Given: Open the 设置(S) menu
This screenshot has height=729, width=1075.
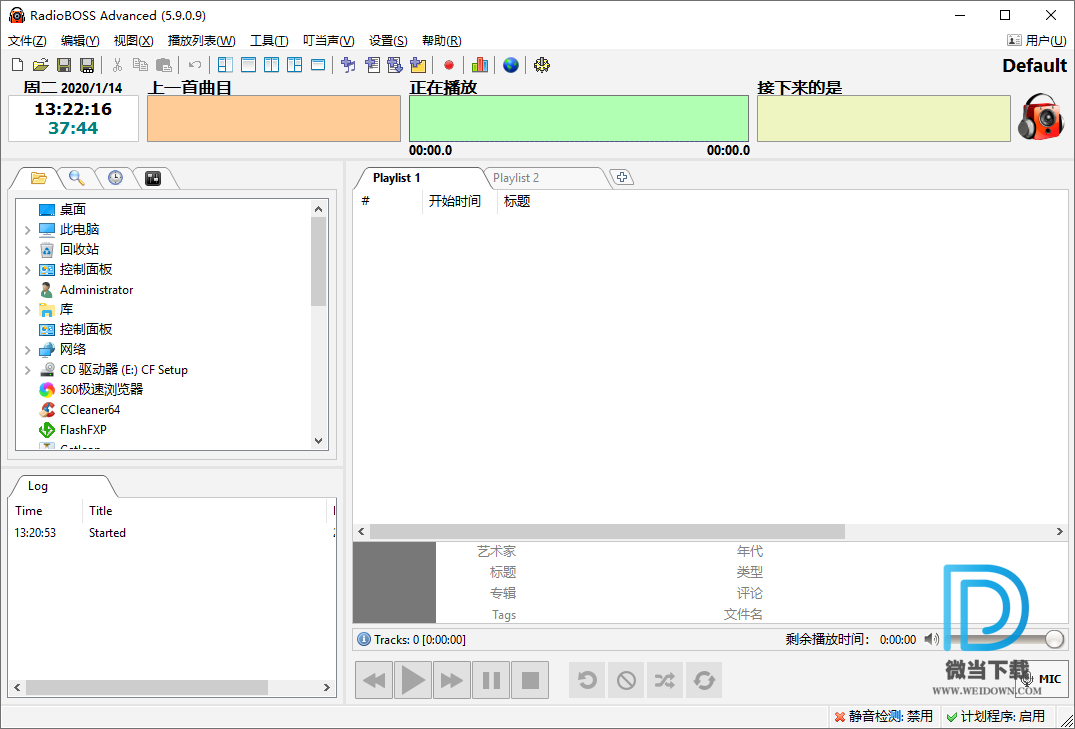Looking at the screenshot, I should click(388, 41).
